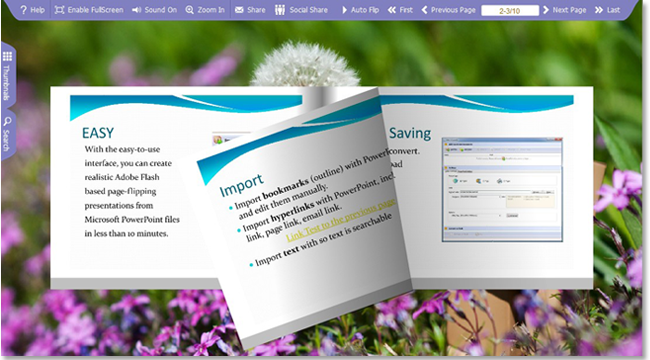This screenshot has height=360, width=650.
Task: Go to the Previous Page arrow
Action: pyautogui.click(x=424, y=10)
